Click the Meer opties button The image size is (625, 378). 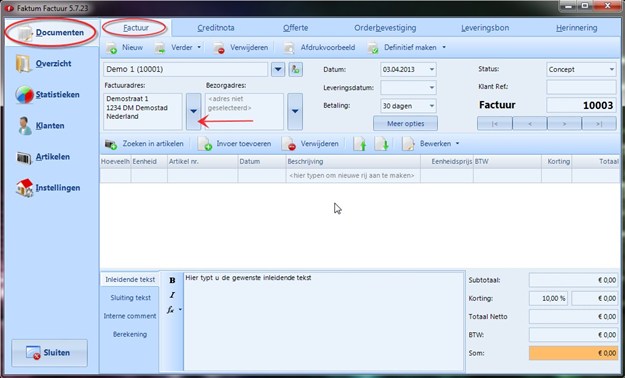(405, 124)
